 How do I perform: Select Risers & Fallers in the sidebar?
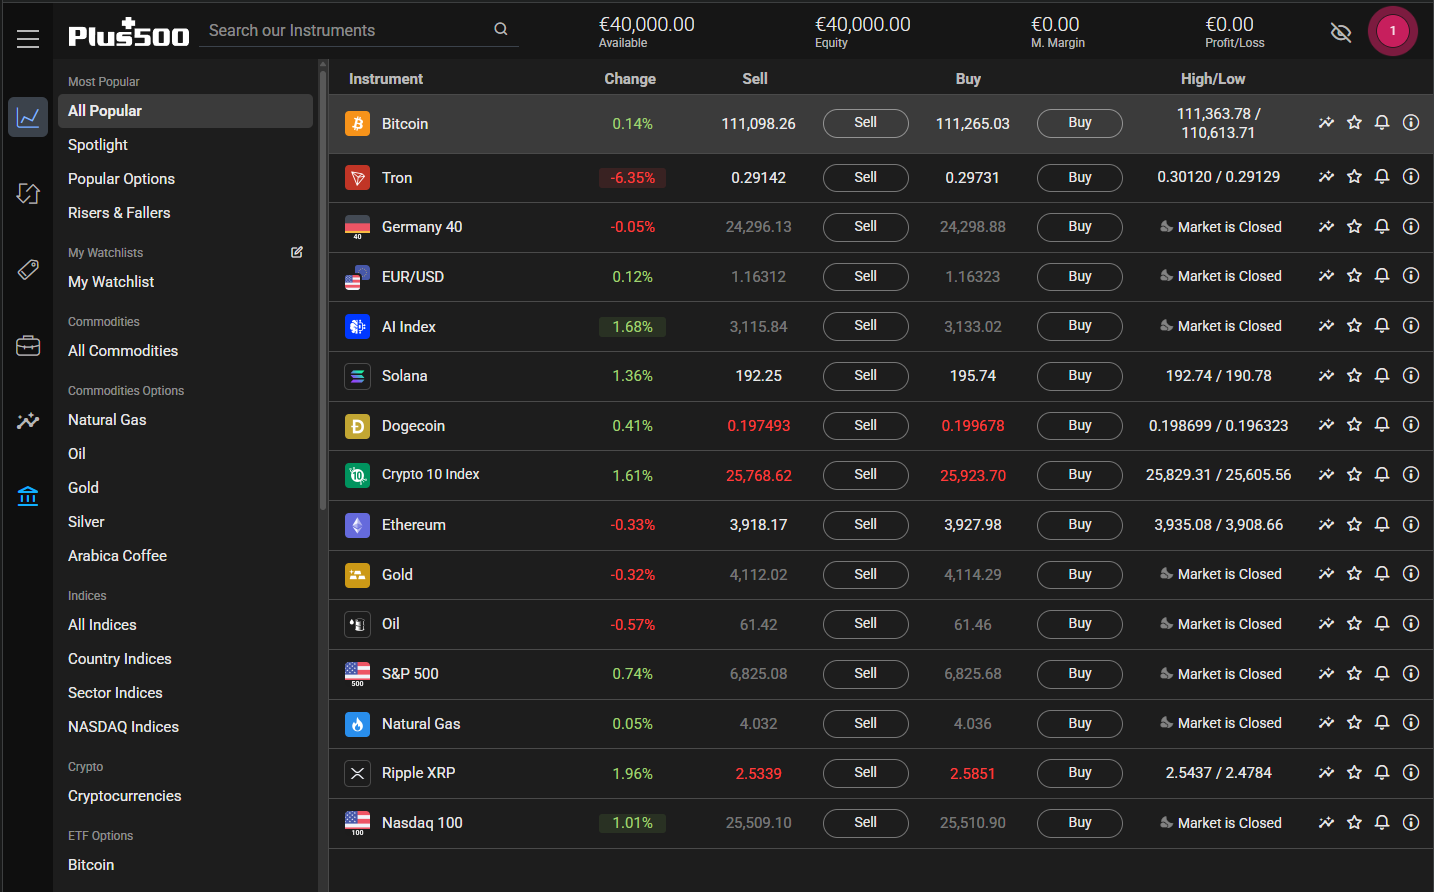pos(119,213)
